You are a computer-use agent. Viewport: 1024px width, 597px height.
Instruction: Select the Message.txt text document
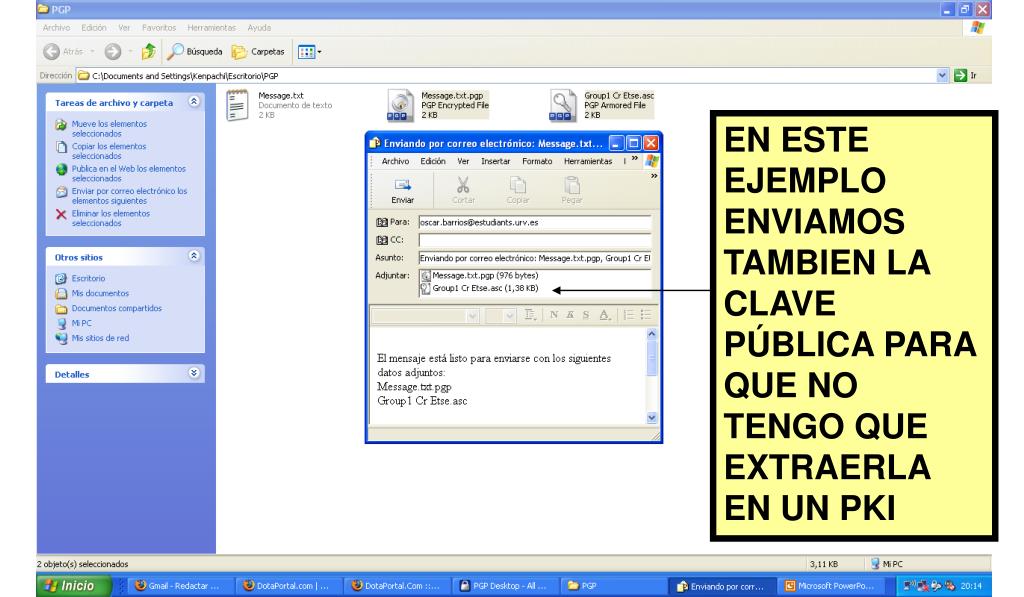238,105
